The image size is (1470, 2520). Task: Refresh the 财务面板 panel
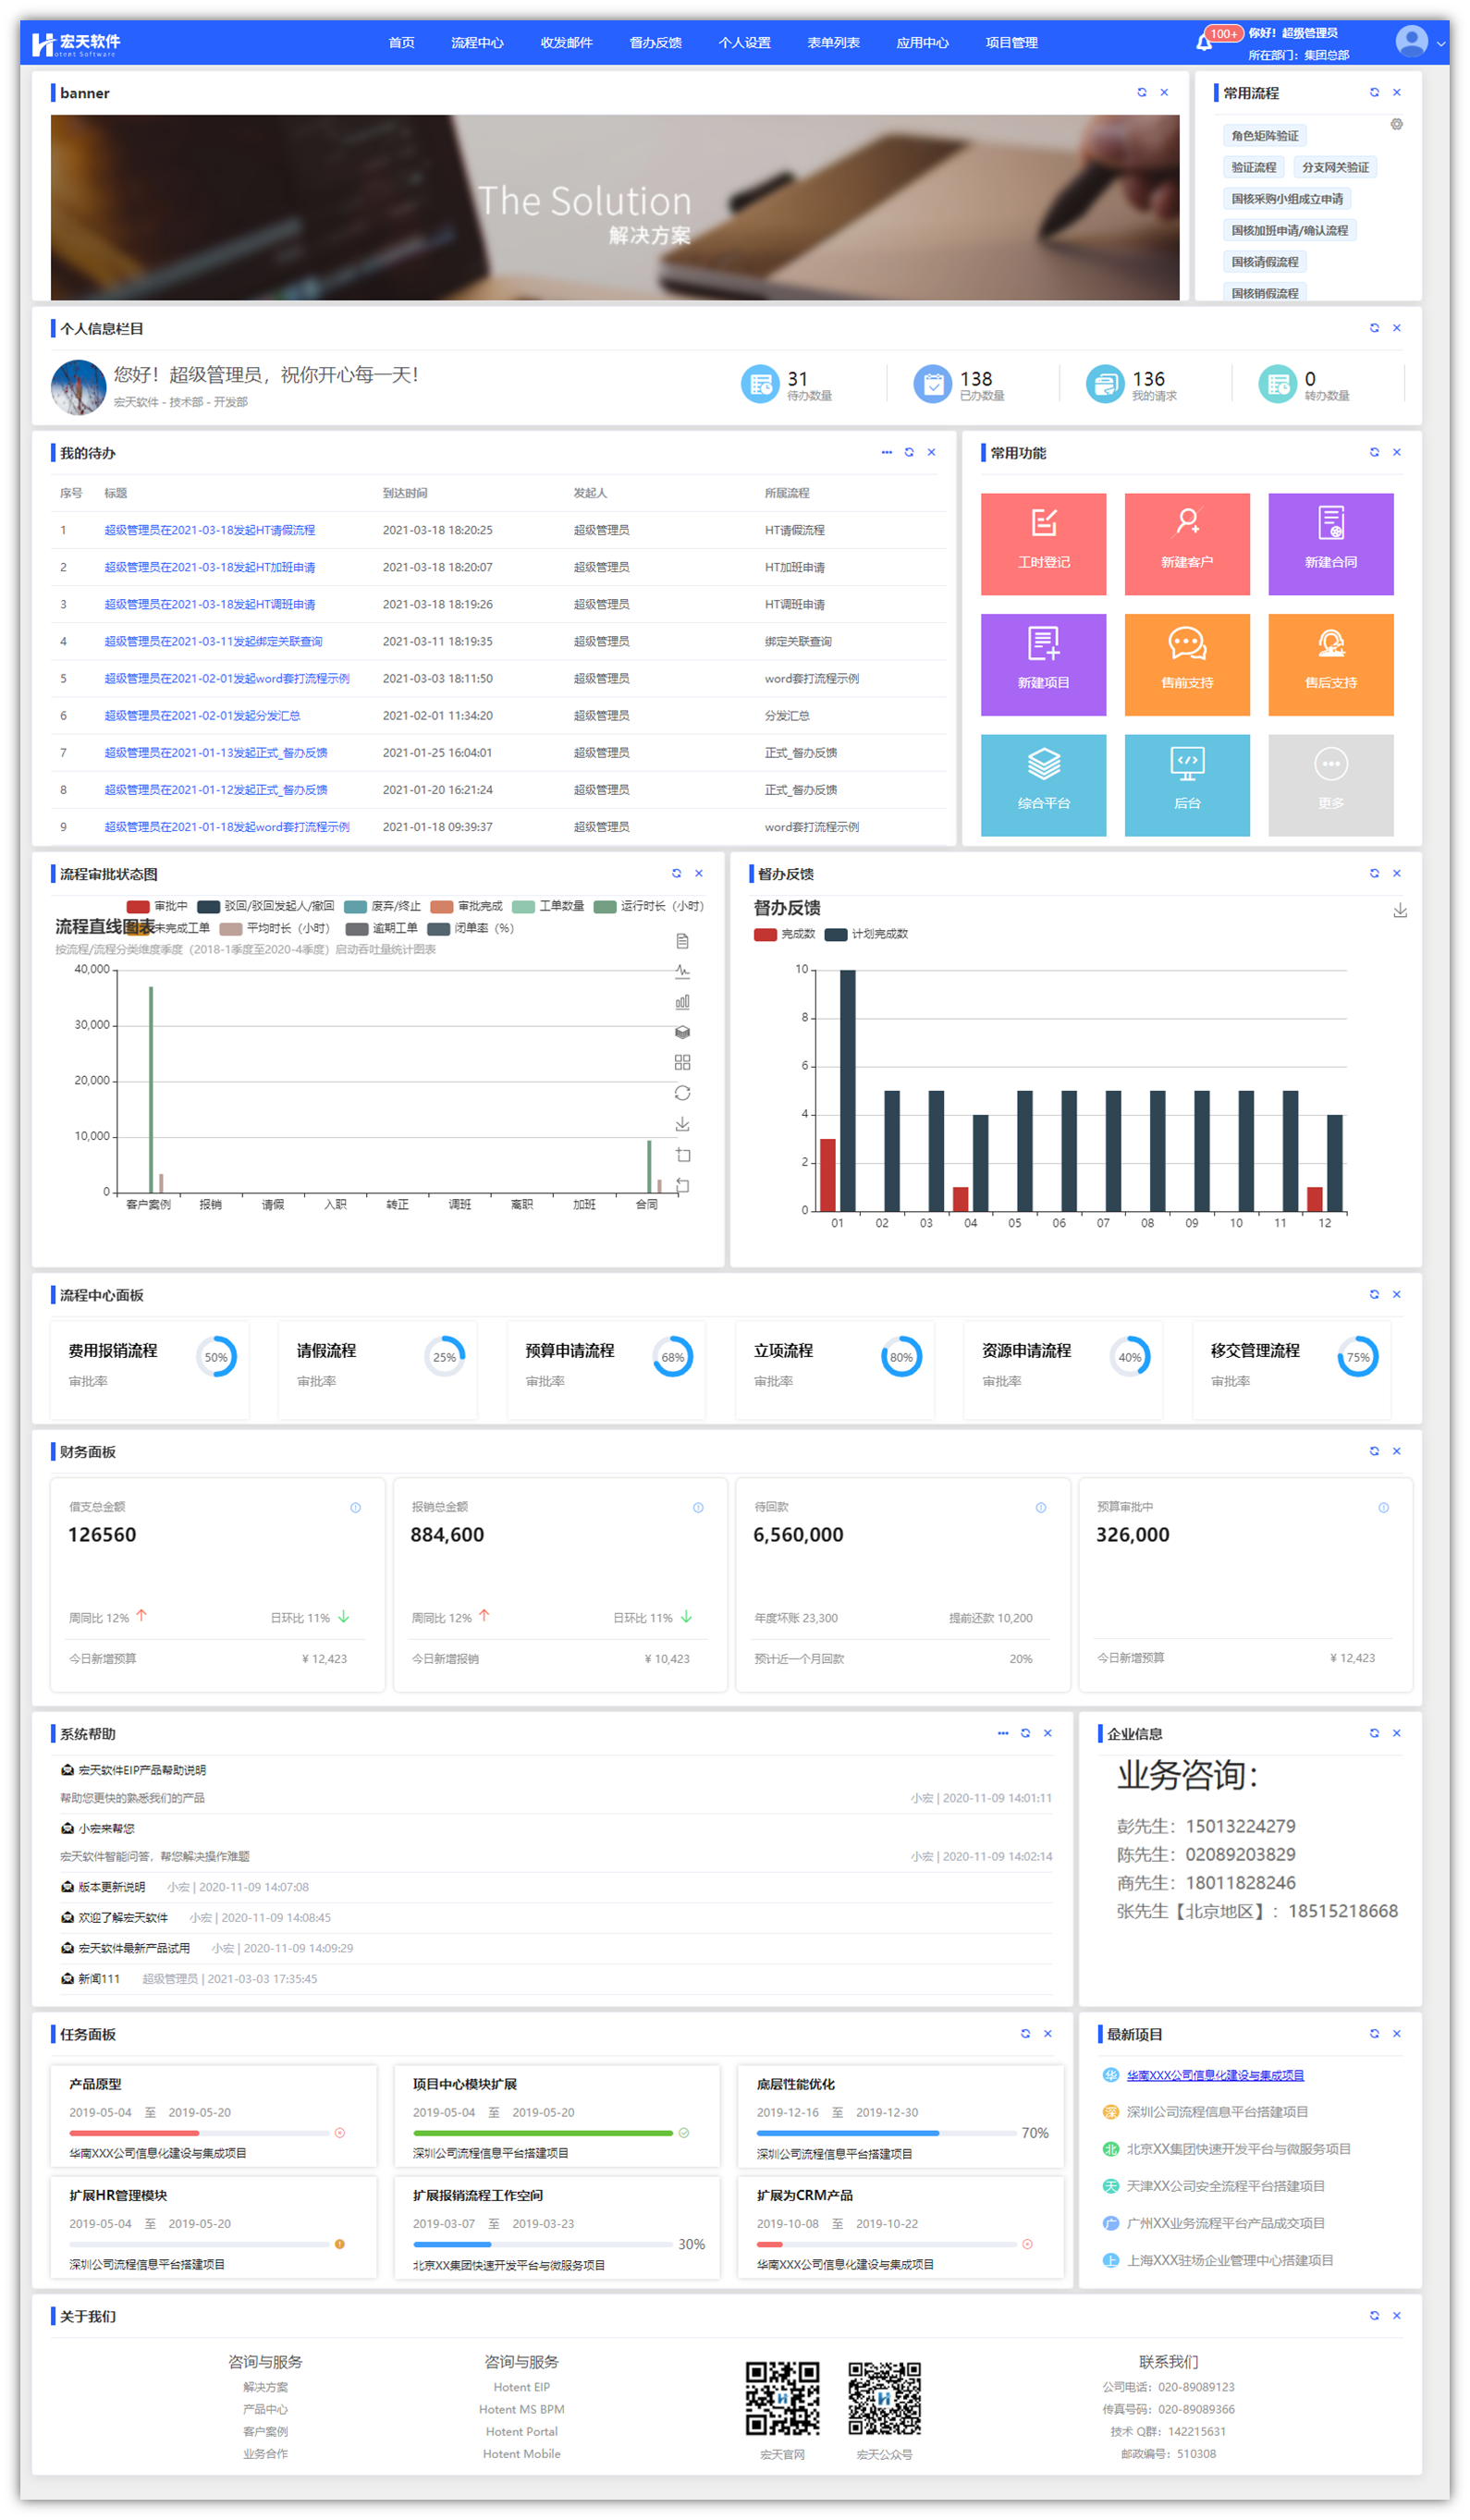pos(1374,1451)
